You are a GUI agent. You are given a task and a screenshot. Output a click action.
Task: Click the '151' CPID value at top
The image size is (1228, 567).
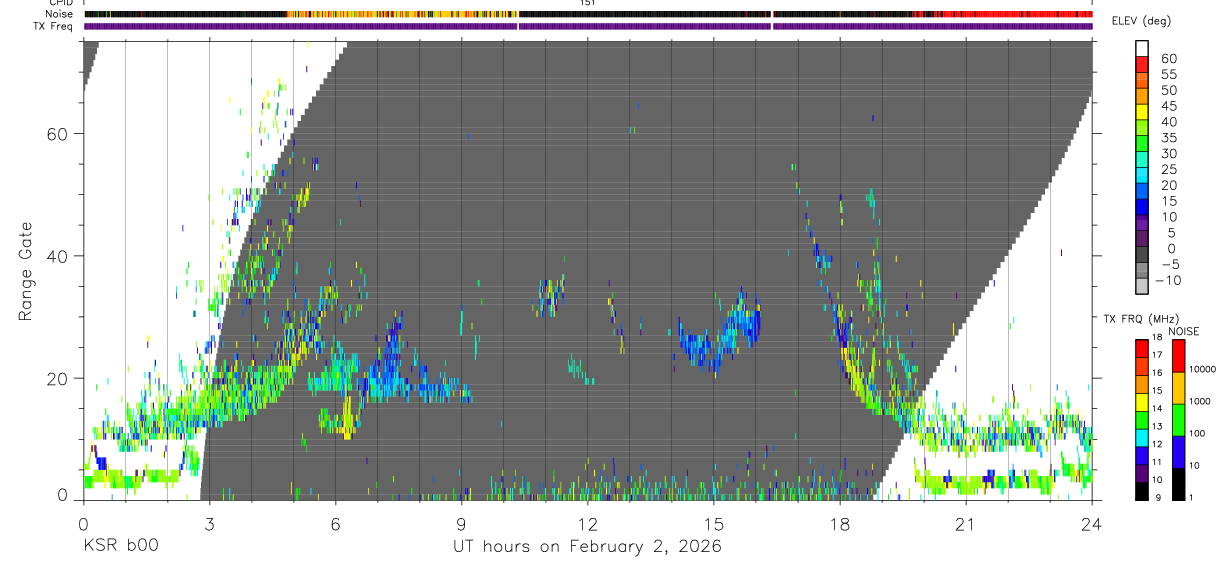[x=587, y=3]
